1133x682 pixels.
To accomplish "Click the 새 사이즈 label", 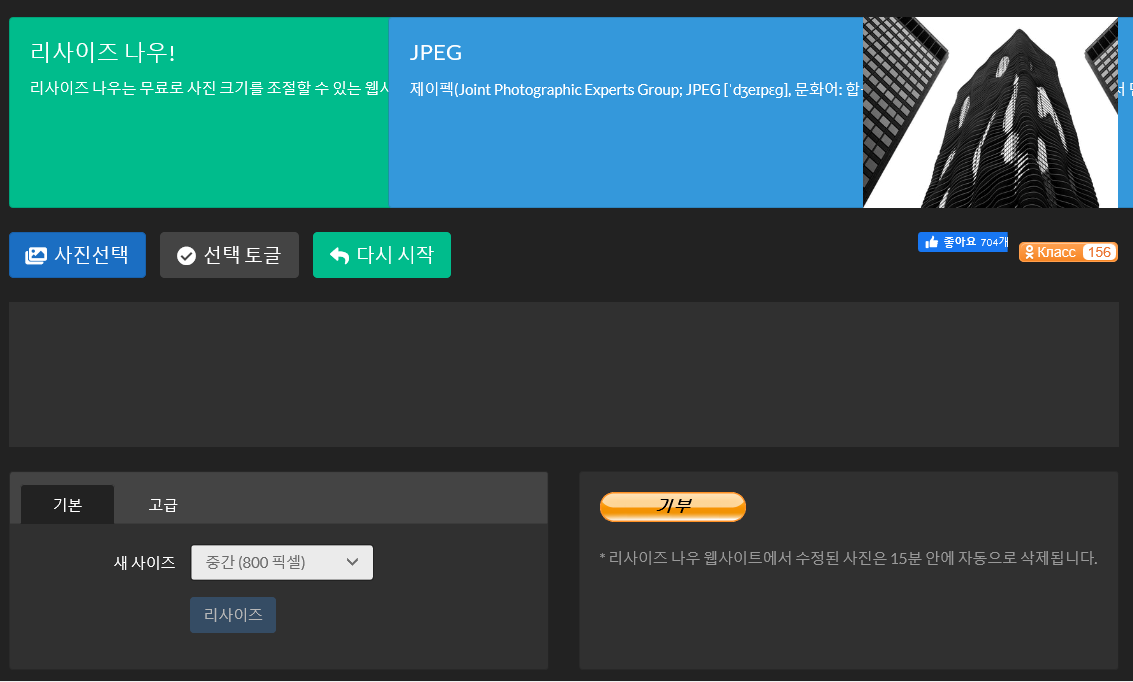I will click(x=145, y=562).
